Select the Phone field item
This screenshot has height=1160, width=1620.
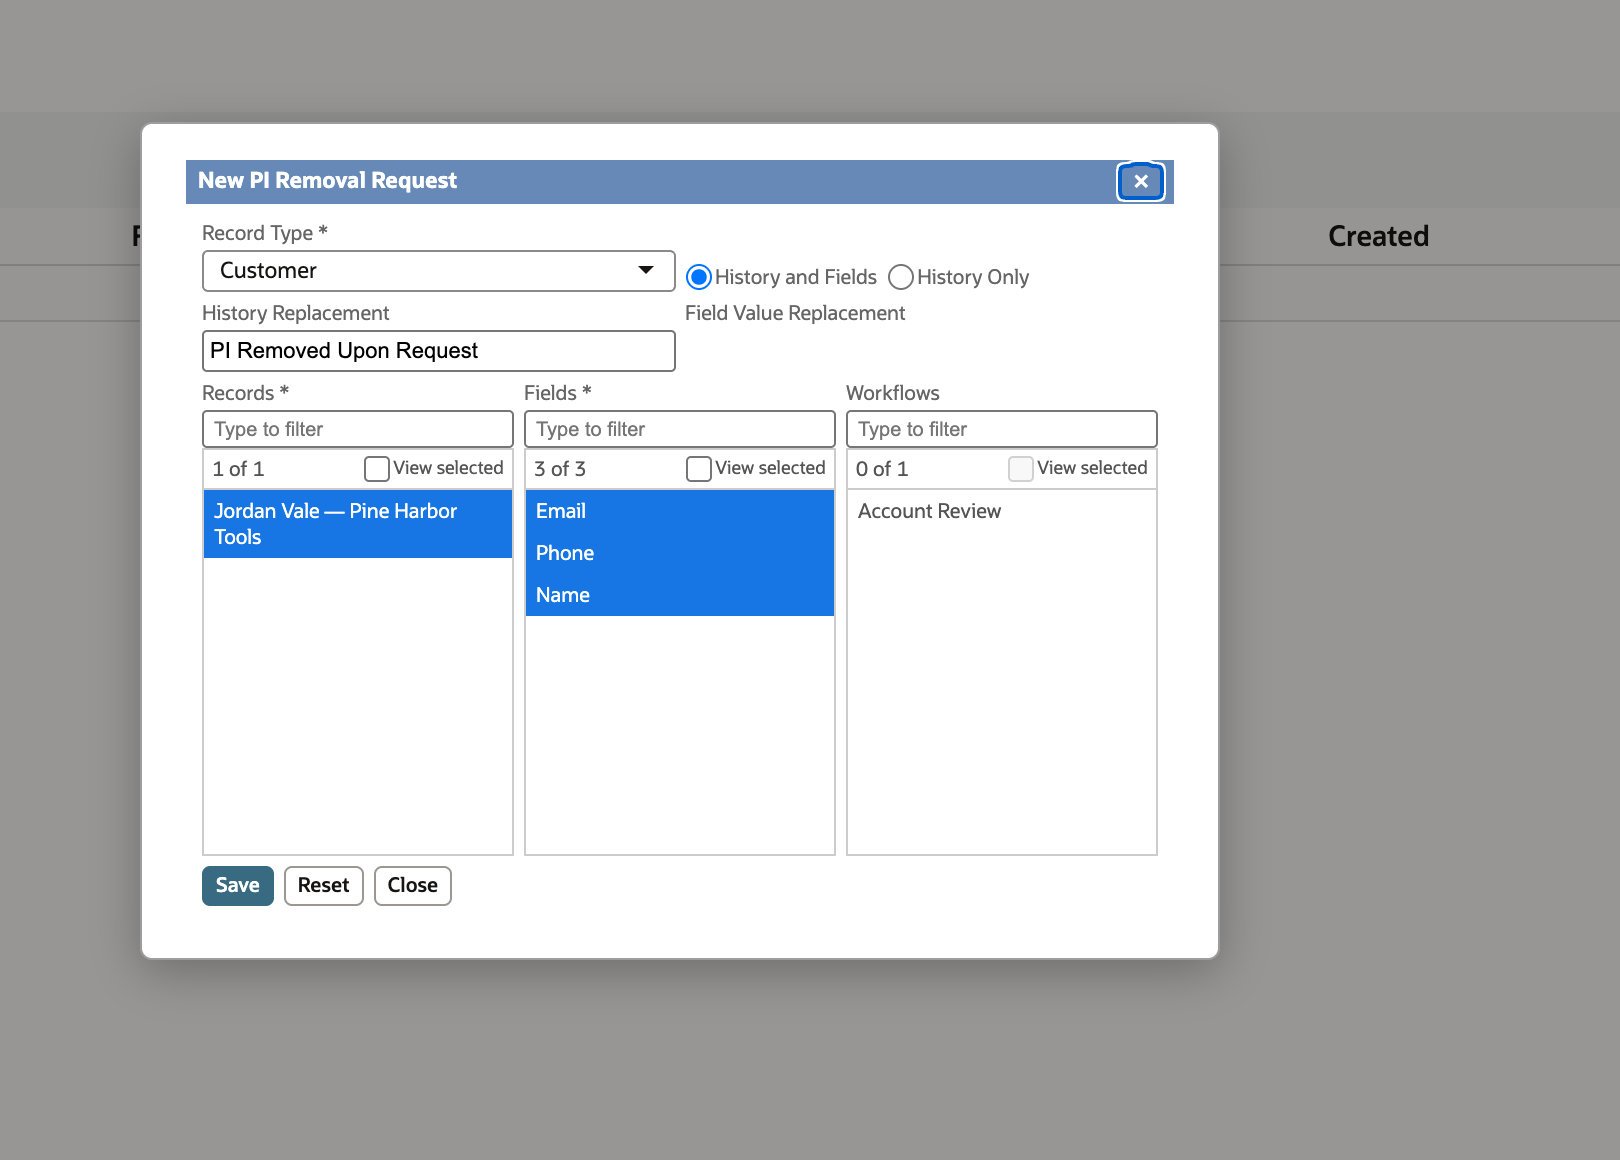tap(680, 553)
